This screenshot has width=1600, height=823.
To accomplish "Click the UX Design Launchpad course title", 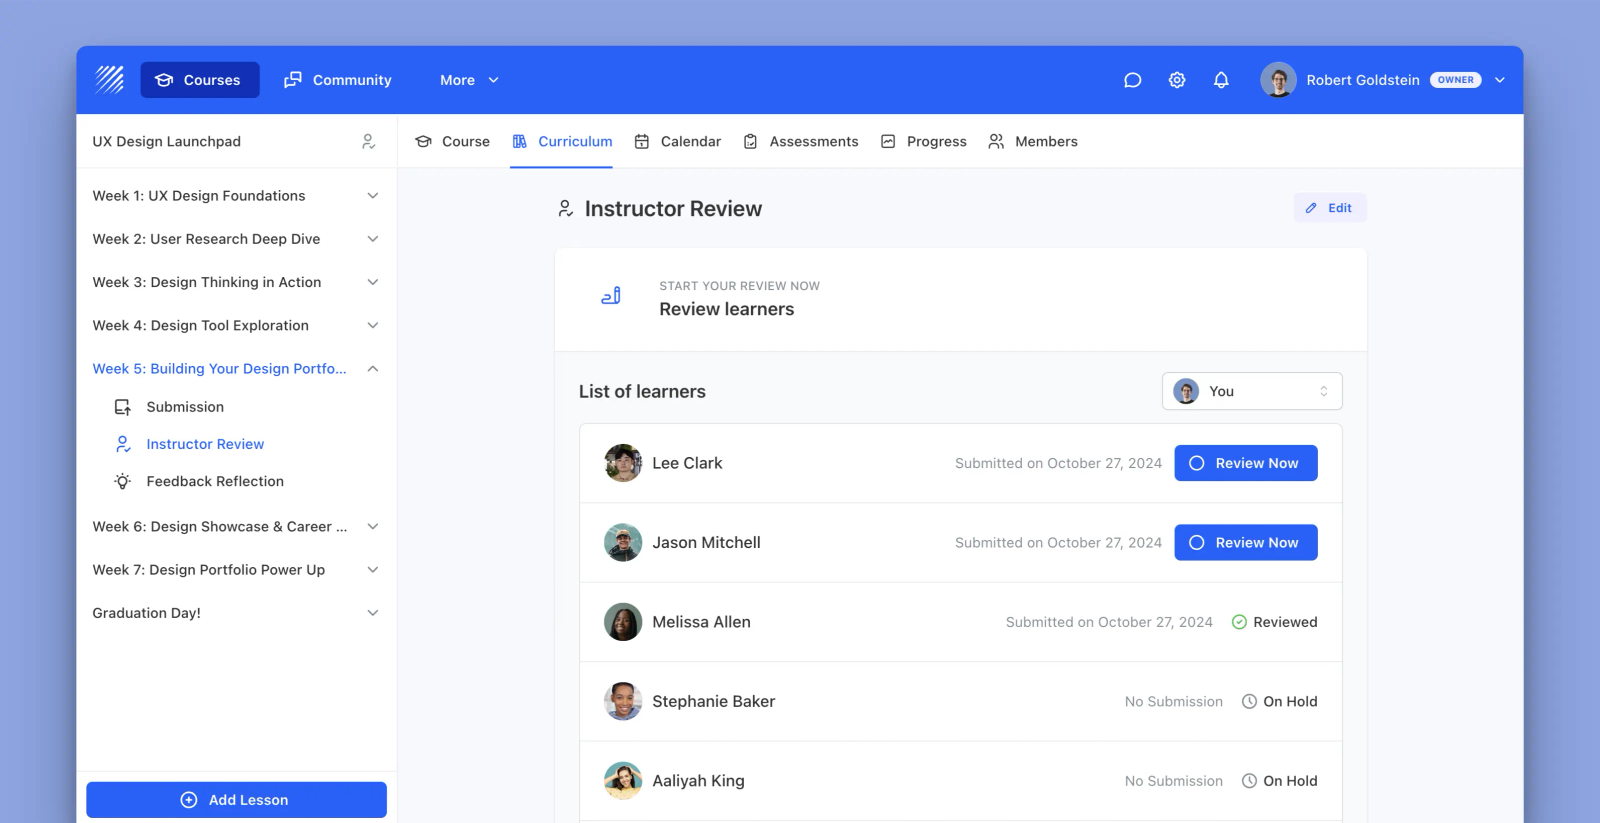I will [167, 141].
